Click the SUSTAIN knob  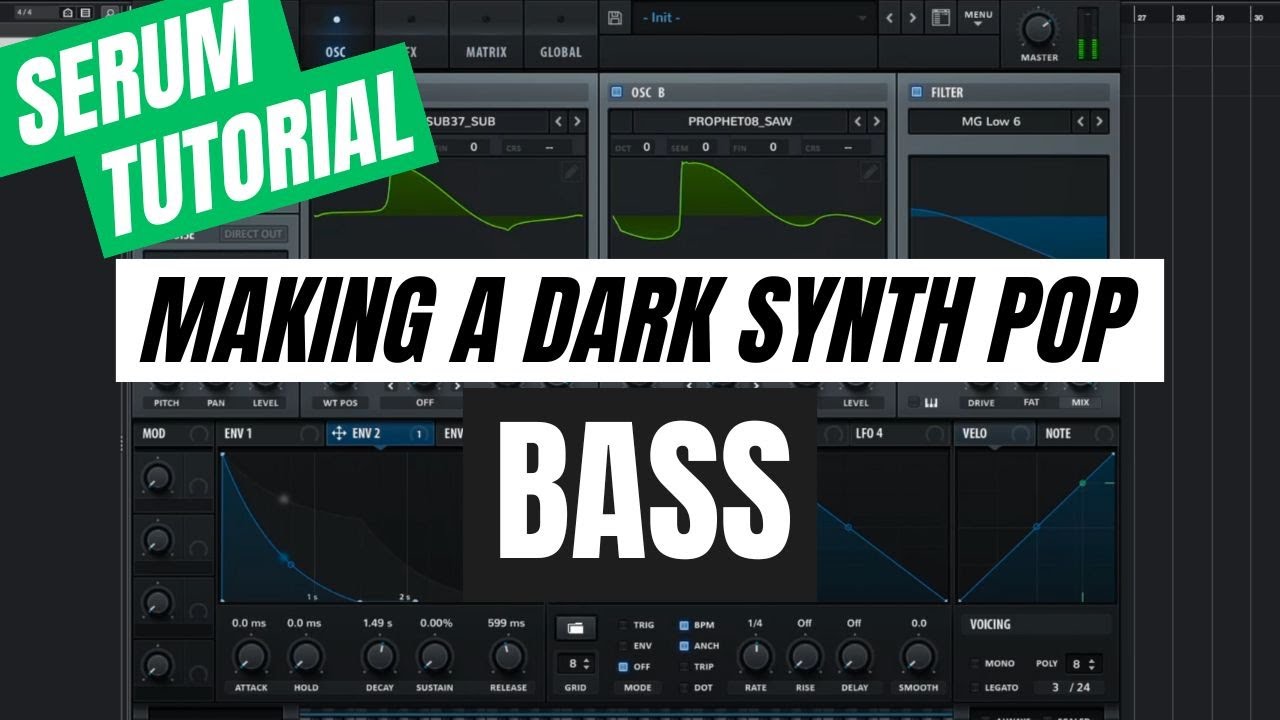[x=434, y=656]
